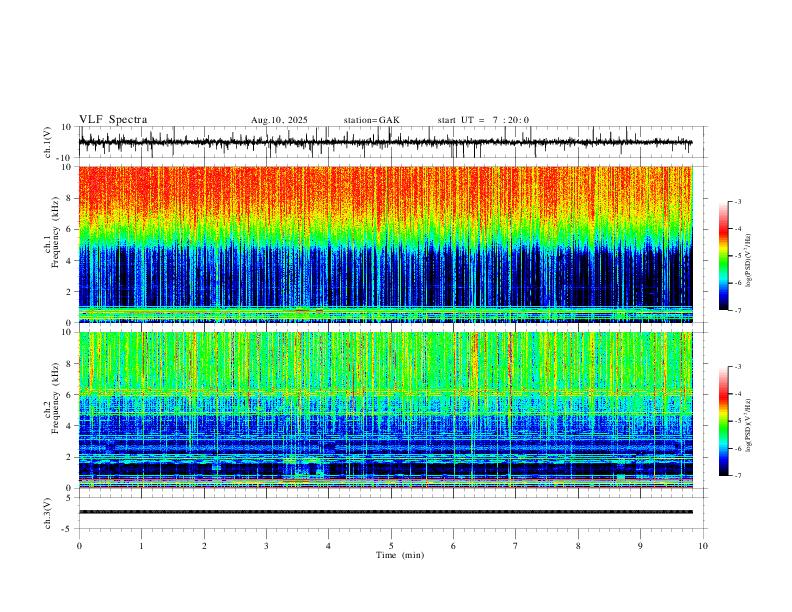This screenshot has width=792, height=612.
Task: Click the ch.1 spectrogram plot area
Action: coord(385,244)
